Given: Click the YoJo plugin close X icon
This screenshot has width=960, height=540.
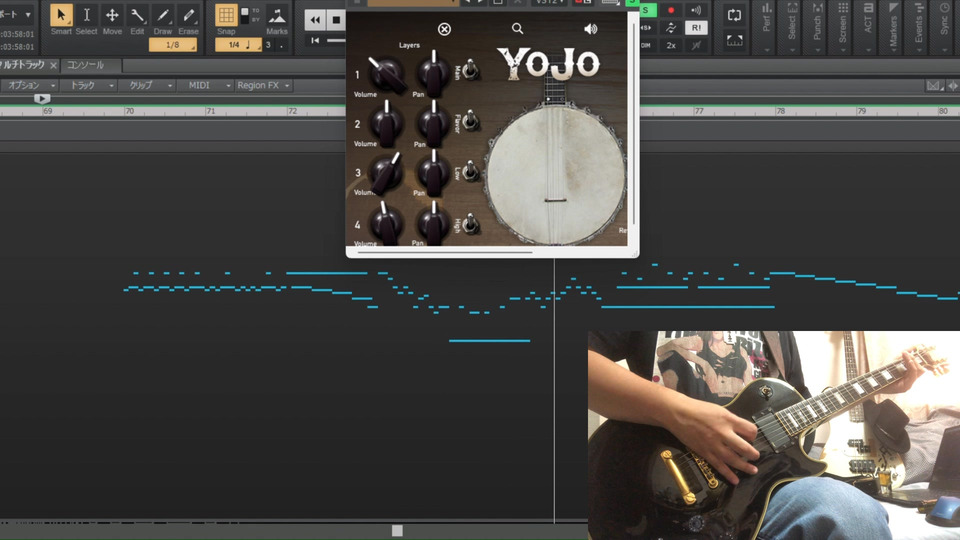Looking at the screenshot, I should (444, 29).
